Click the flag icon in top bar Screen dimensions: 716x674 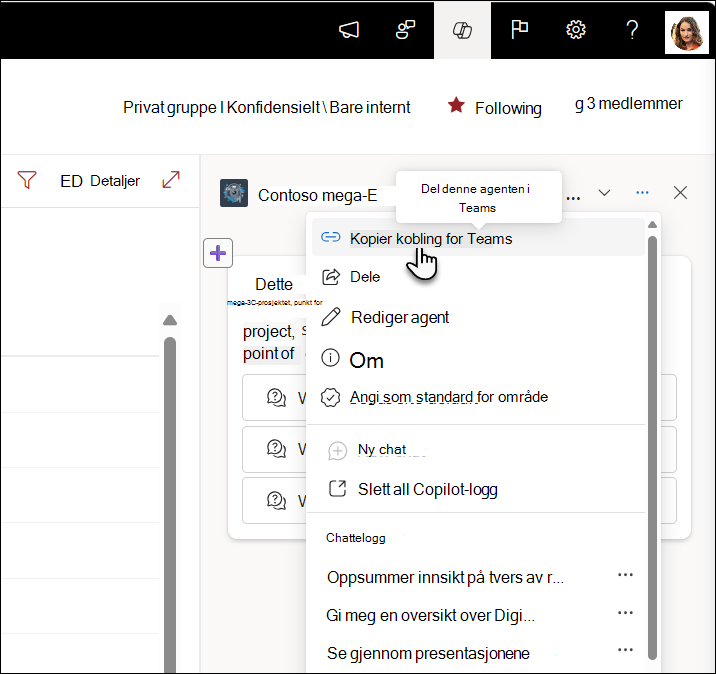(519, 30)
